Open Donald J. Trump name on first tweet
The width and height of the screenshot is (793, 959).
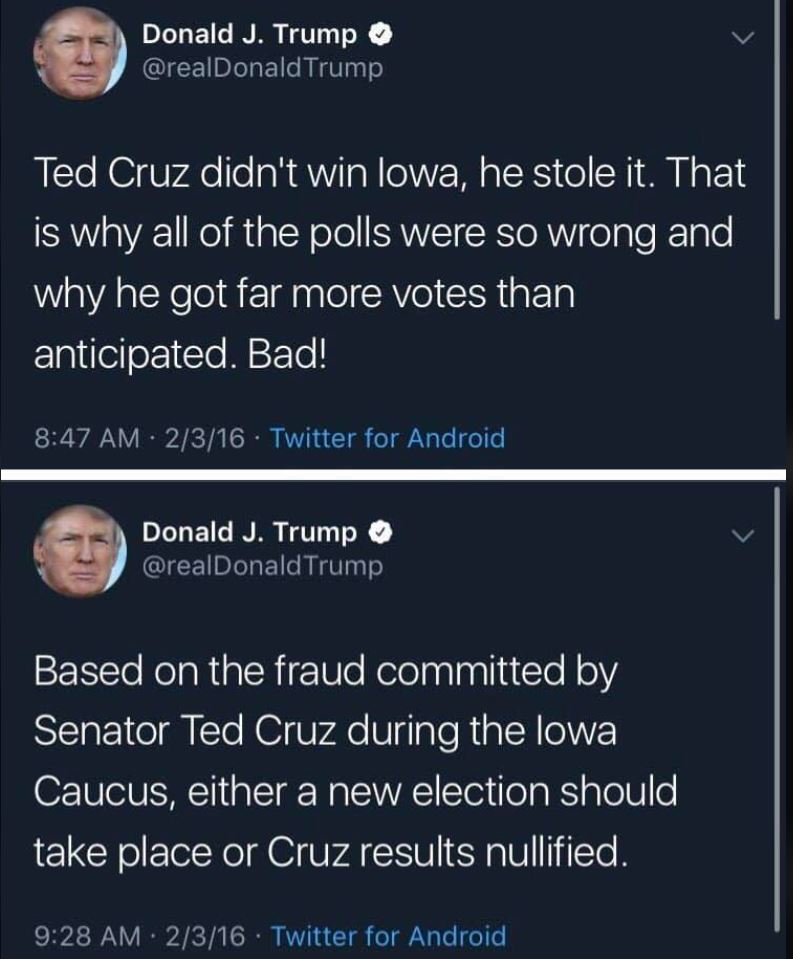click(249, 35)
